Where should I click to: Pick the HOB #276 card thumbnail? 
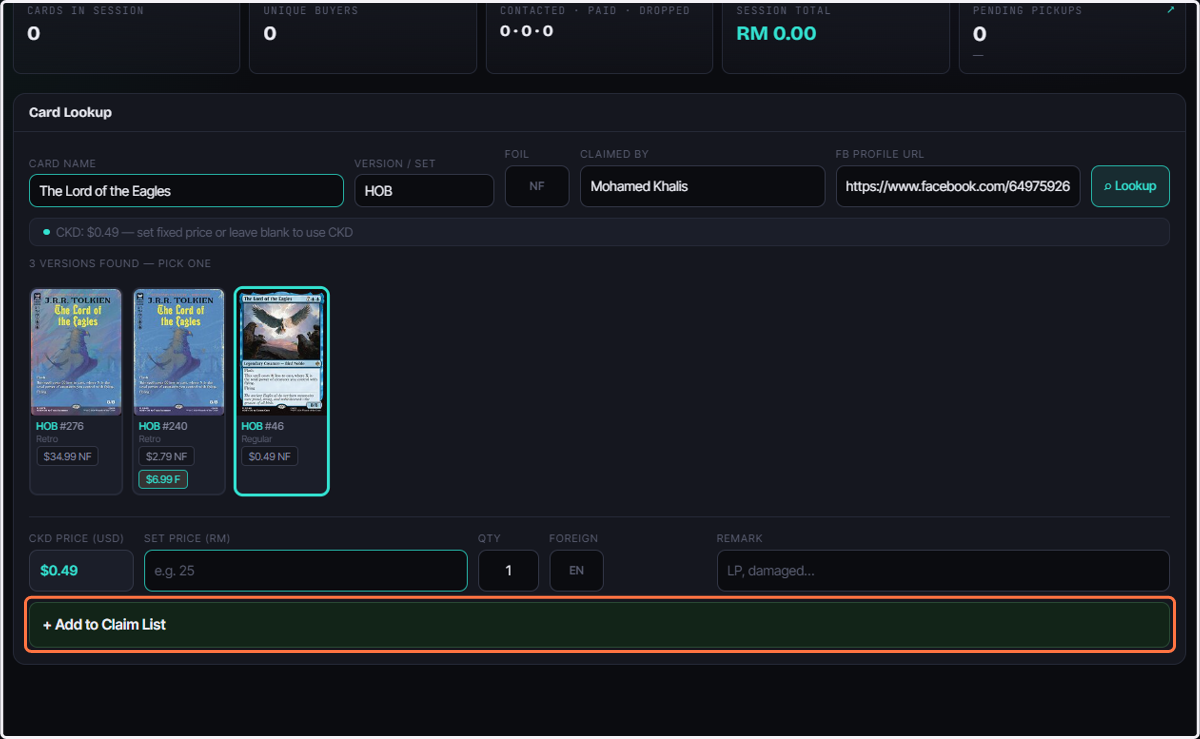click(x=76, y=352)
